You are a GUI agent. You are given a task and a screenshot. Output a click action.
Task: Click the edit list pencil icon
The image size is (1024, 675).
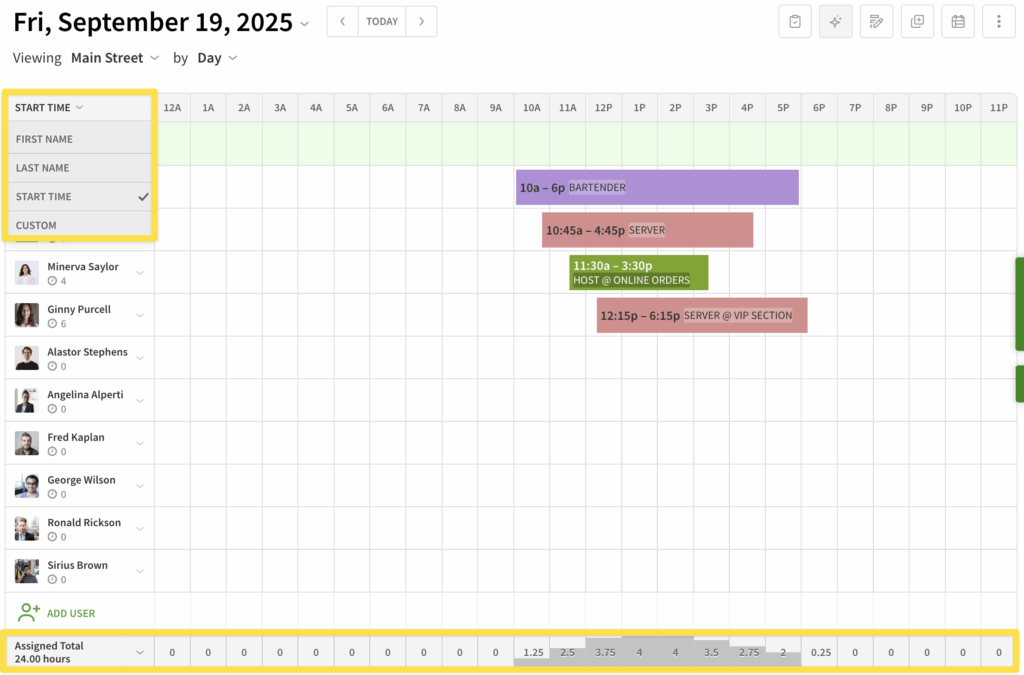point(876,21)
